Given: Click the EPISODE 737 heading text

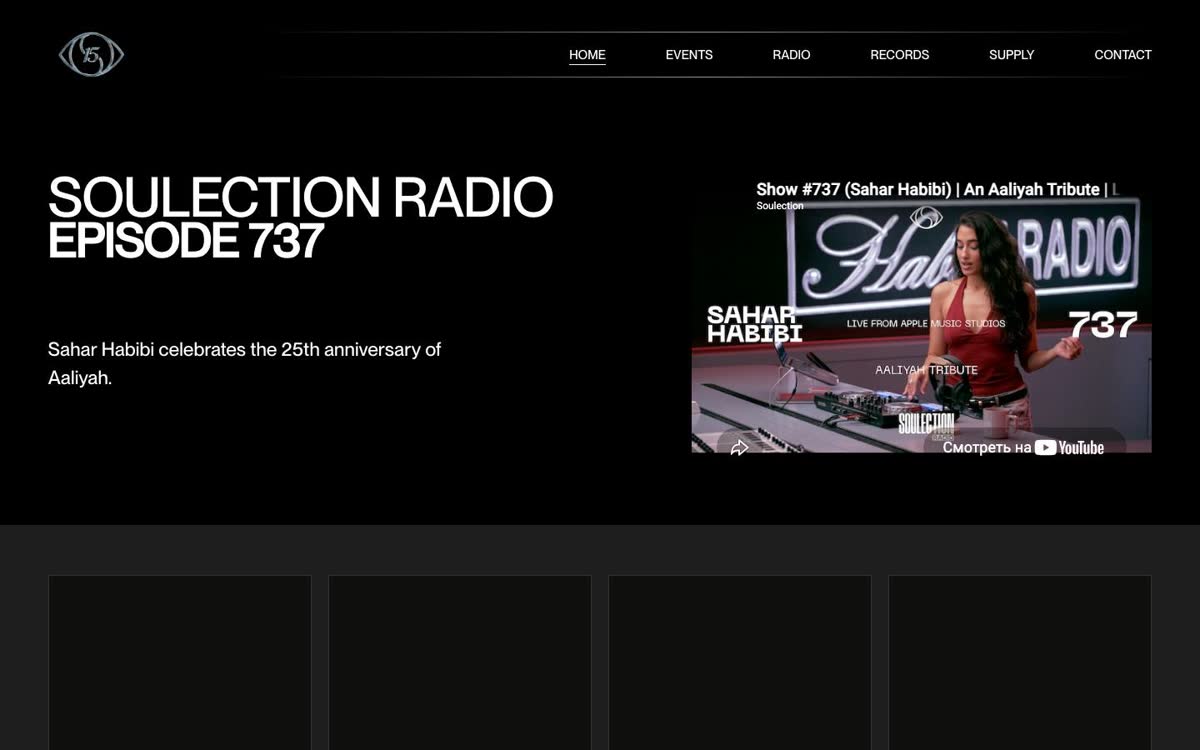Looking at the screenshot, I should click(x=186, y=241).
